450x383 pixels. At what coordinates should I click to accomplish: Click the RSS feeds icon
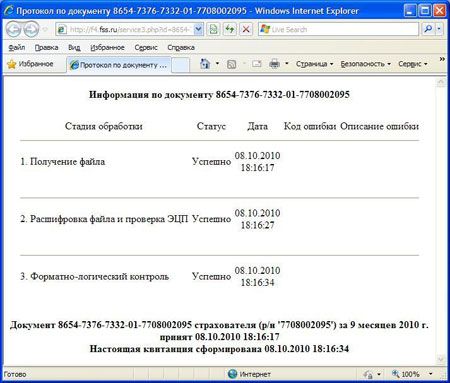pyautogui.click(x=231, y=64)
